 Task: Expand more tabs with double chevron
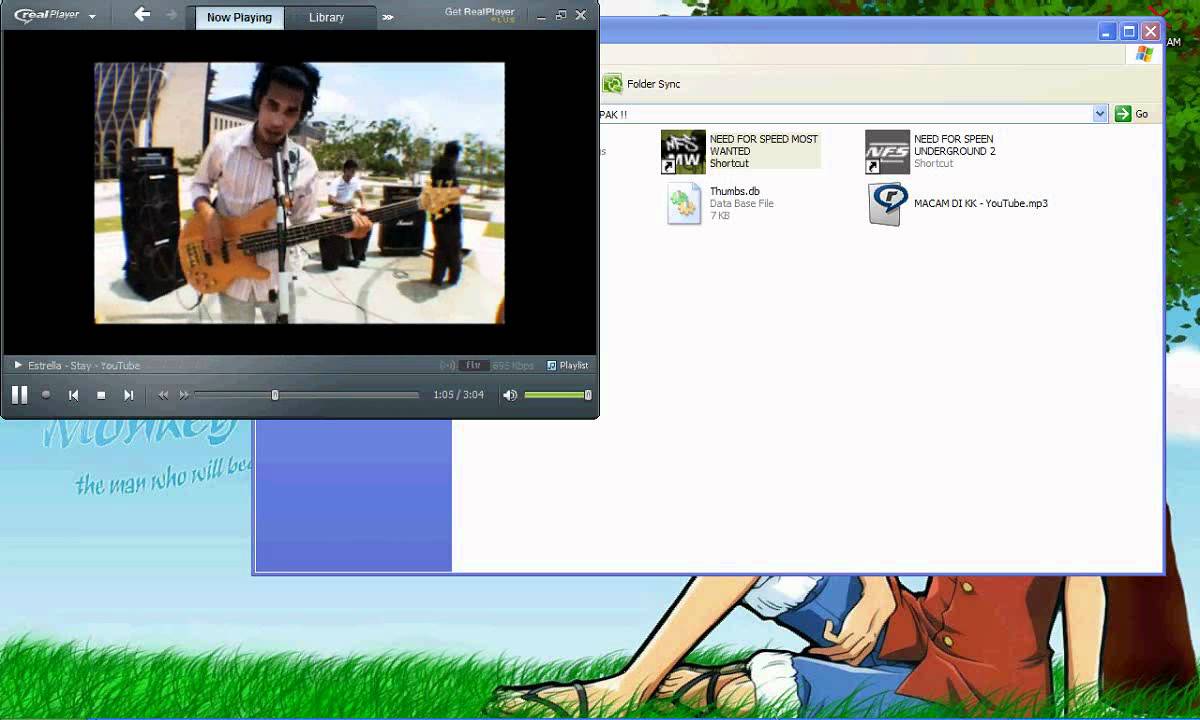388,17
